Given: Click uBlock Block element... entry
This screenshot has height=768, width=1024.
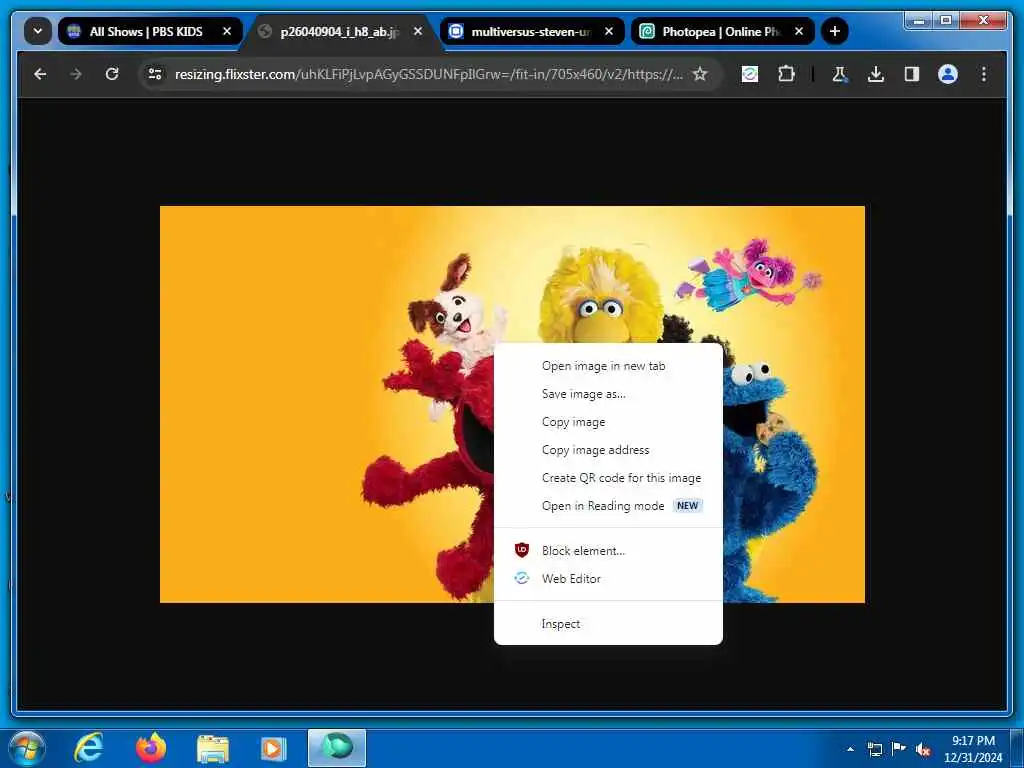Looking at the screenshot, I should (x=608, y=551).
